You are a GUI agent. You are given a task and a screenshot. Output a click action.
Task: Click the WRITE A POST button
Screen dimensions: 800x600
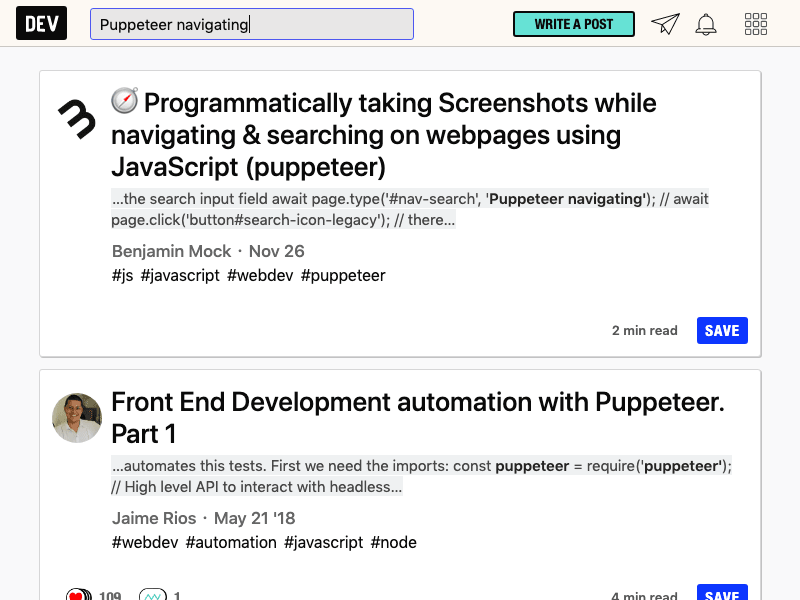[x=573, y=24]
